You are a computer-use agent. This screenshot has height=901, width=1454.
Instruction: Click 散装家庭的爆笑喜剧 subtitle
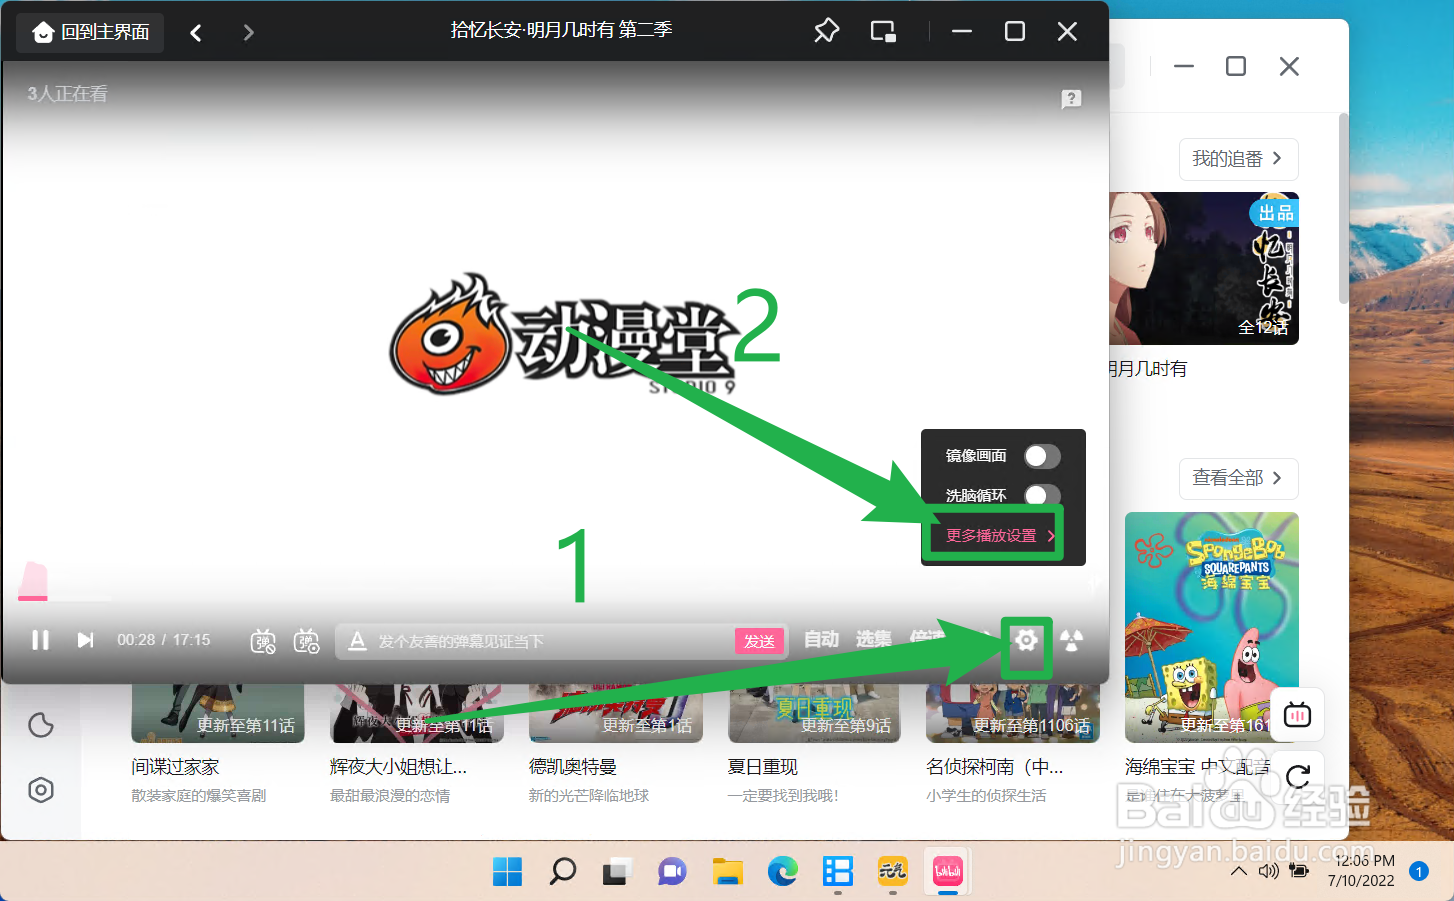point(198,796)
